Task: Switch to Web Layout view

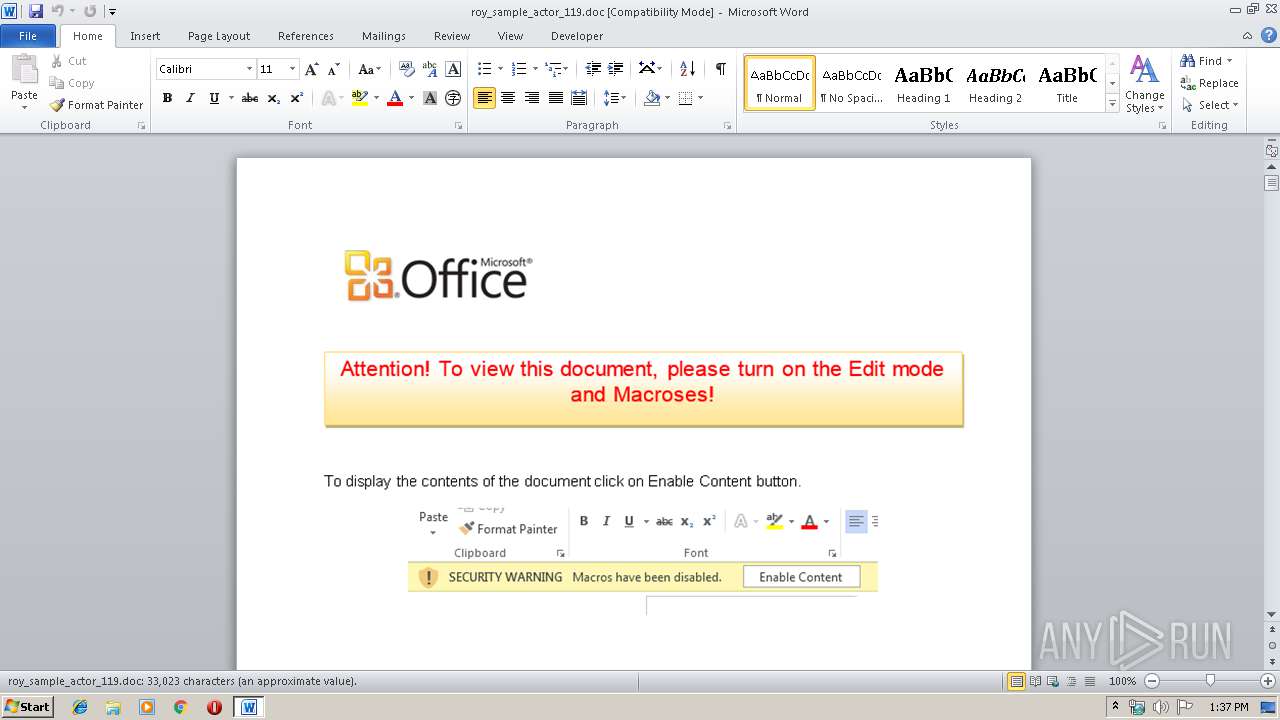Action: pos(1052,681)
